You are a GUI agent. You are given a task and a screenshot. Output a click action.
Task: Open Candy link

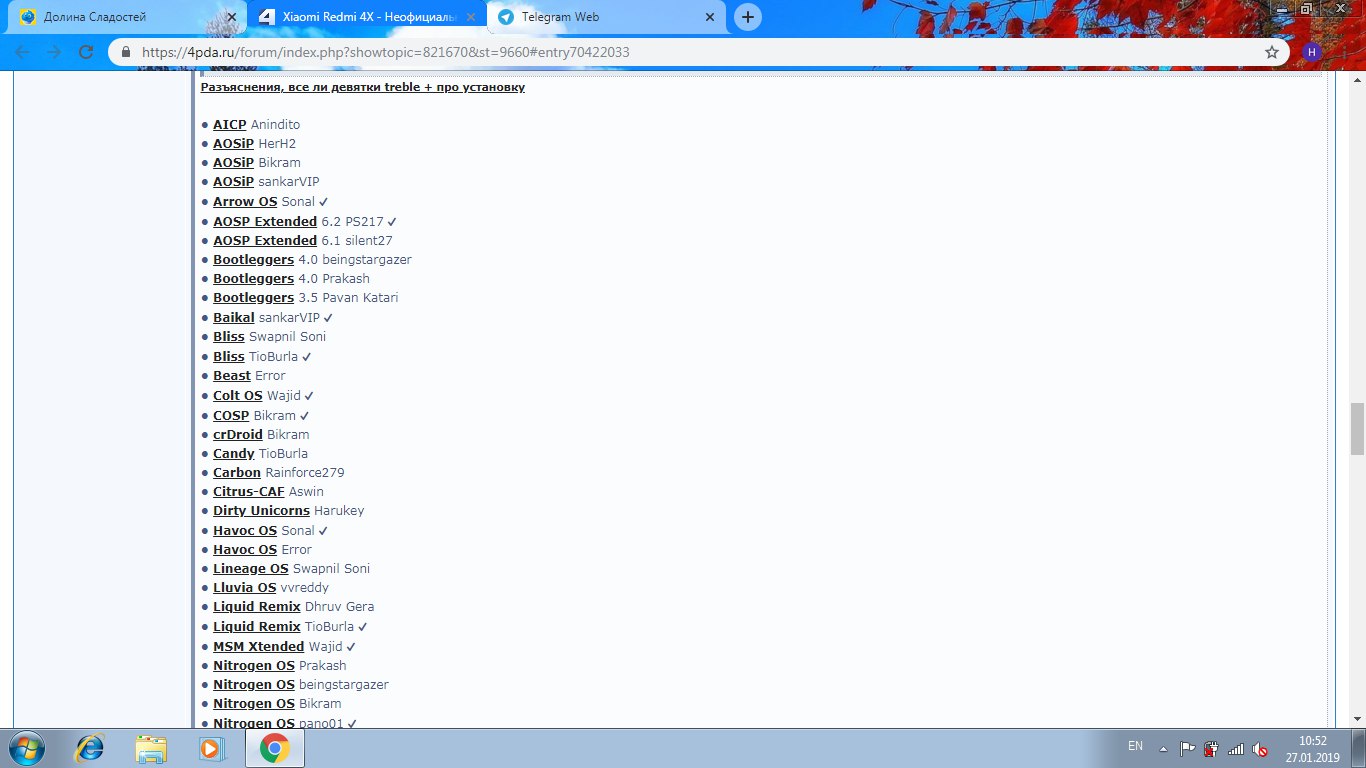click(x=233, y=453)
